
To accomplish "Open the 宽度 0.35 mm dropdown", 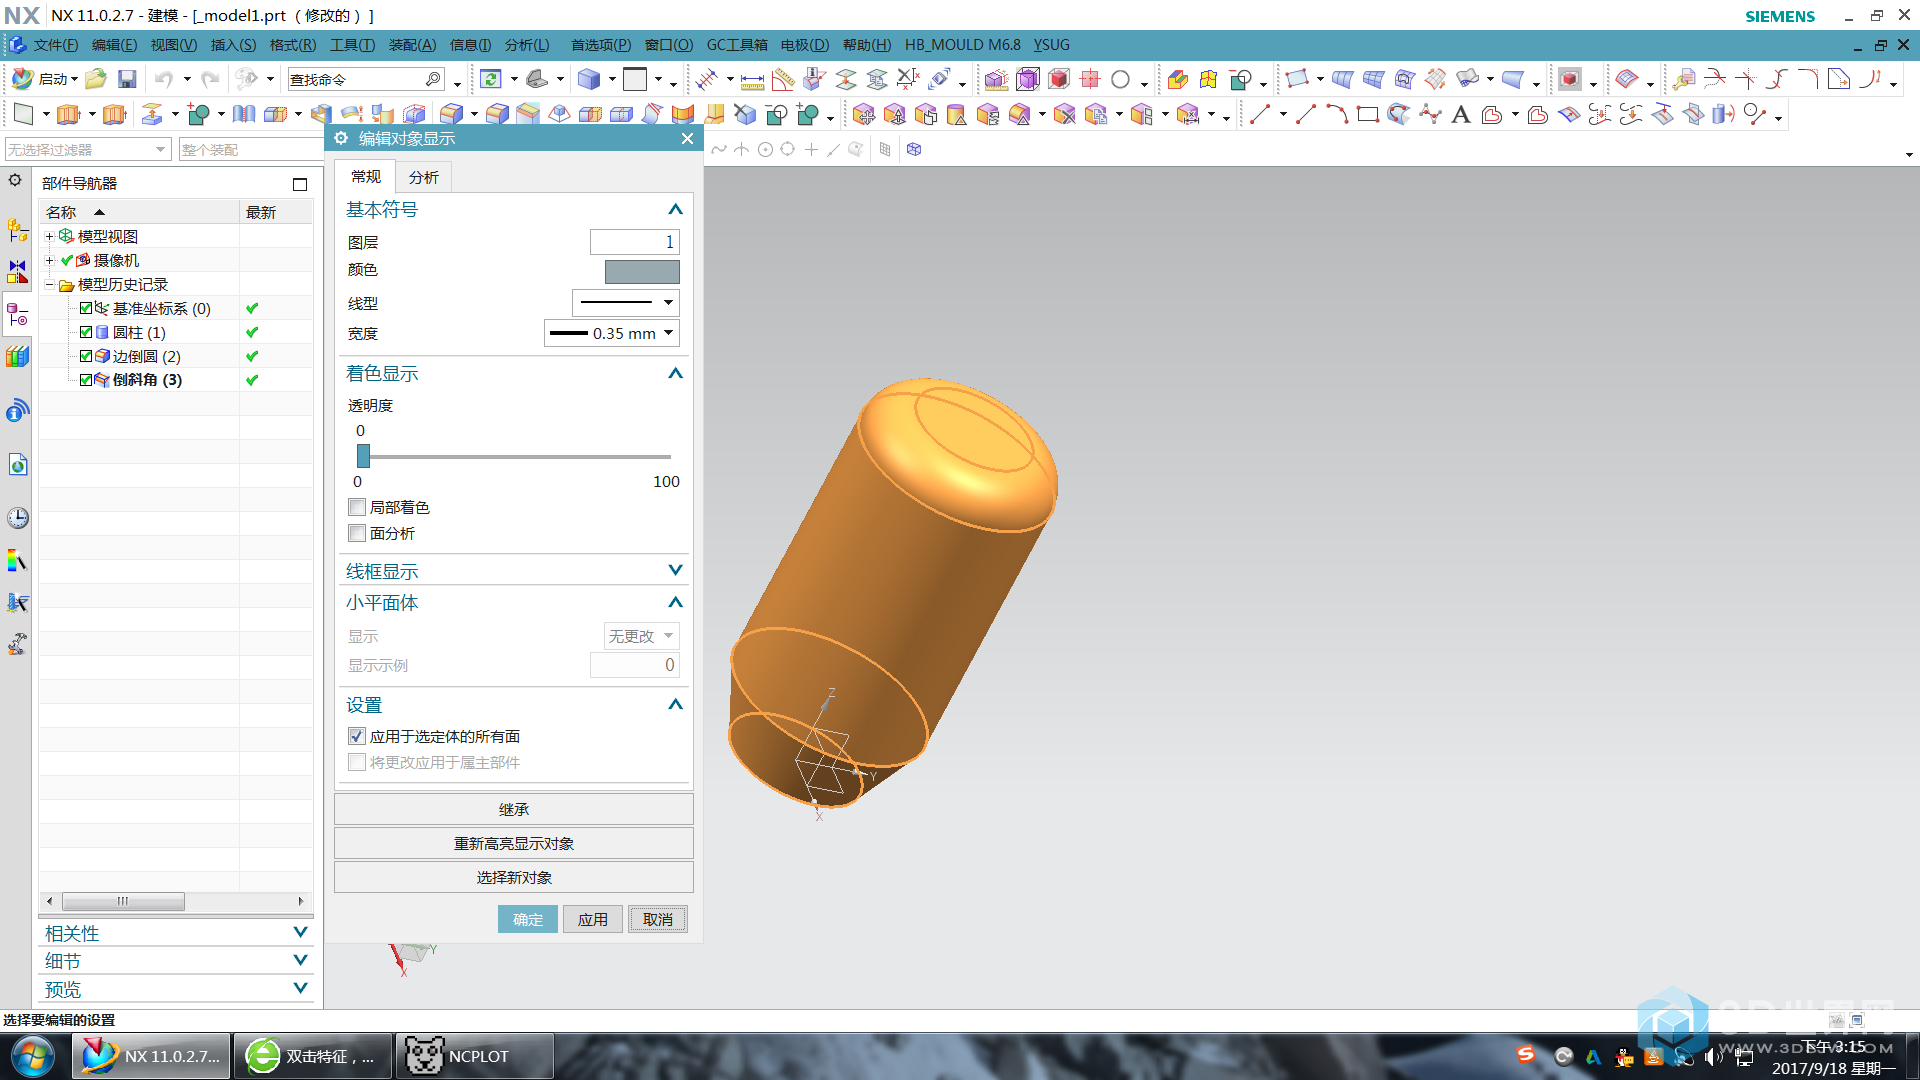I will click(x=612, y=333).
